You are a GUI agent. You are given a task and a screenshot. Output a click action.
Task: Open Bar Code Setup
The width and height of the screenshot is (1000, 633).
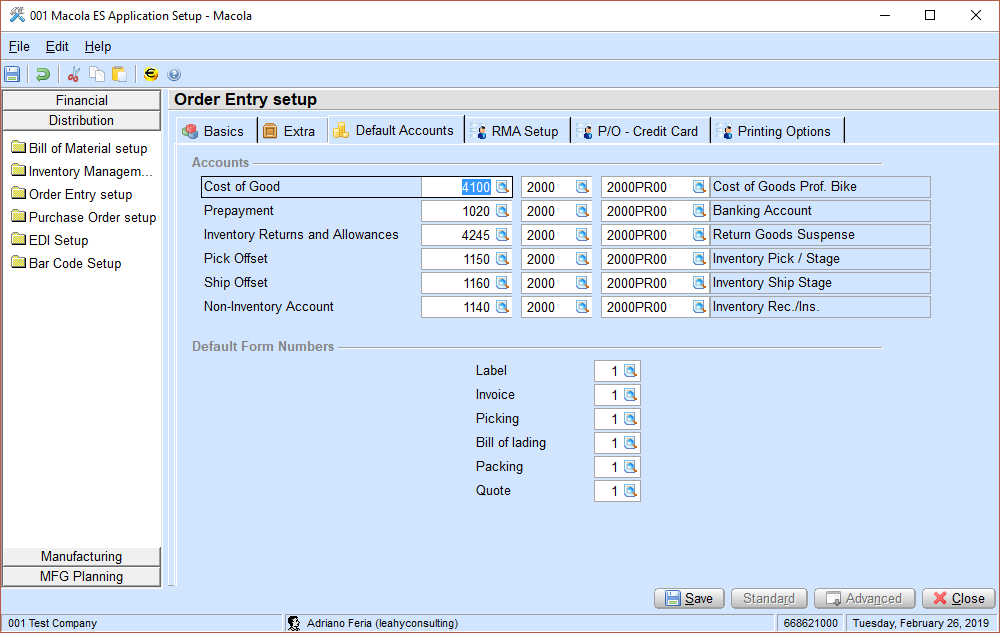coord(66,263)
